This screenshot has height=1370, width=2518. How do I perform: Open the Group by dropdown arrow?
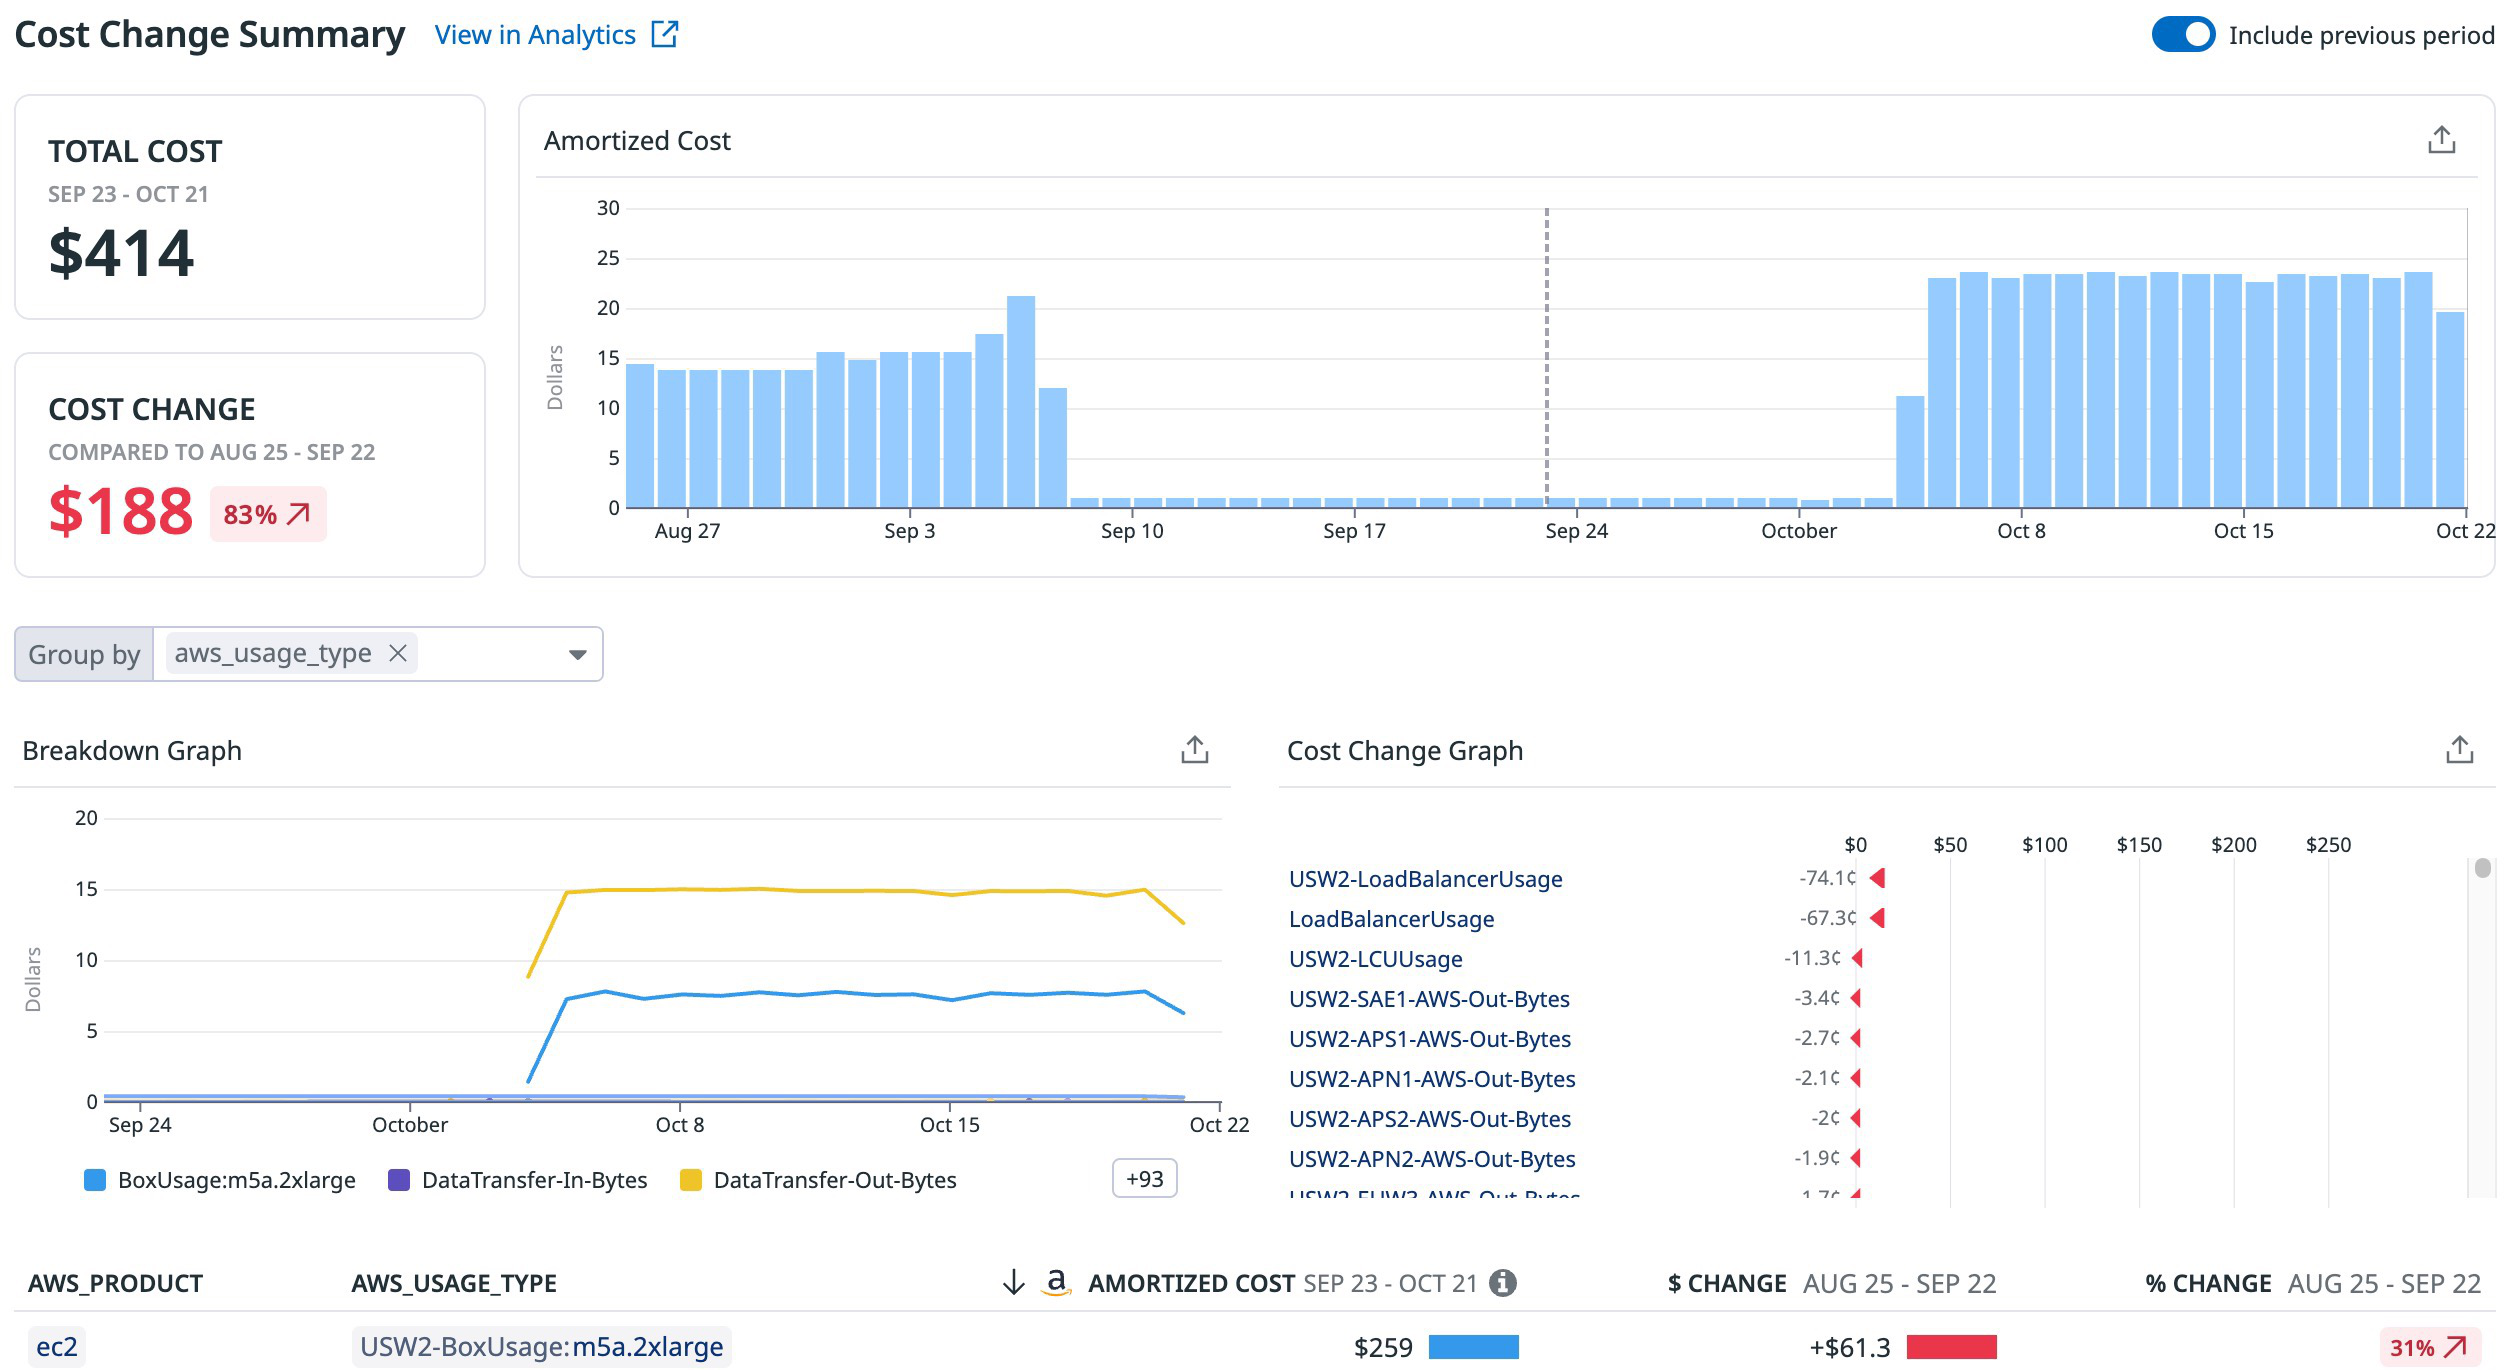(577, 655)
